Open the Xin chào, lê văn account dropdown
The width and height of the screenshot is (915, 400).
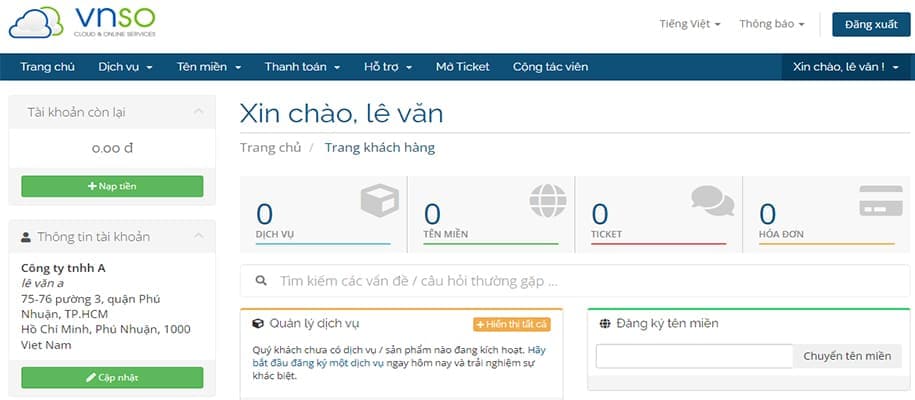tap(846, 67)
